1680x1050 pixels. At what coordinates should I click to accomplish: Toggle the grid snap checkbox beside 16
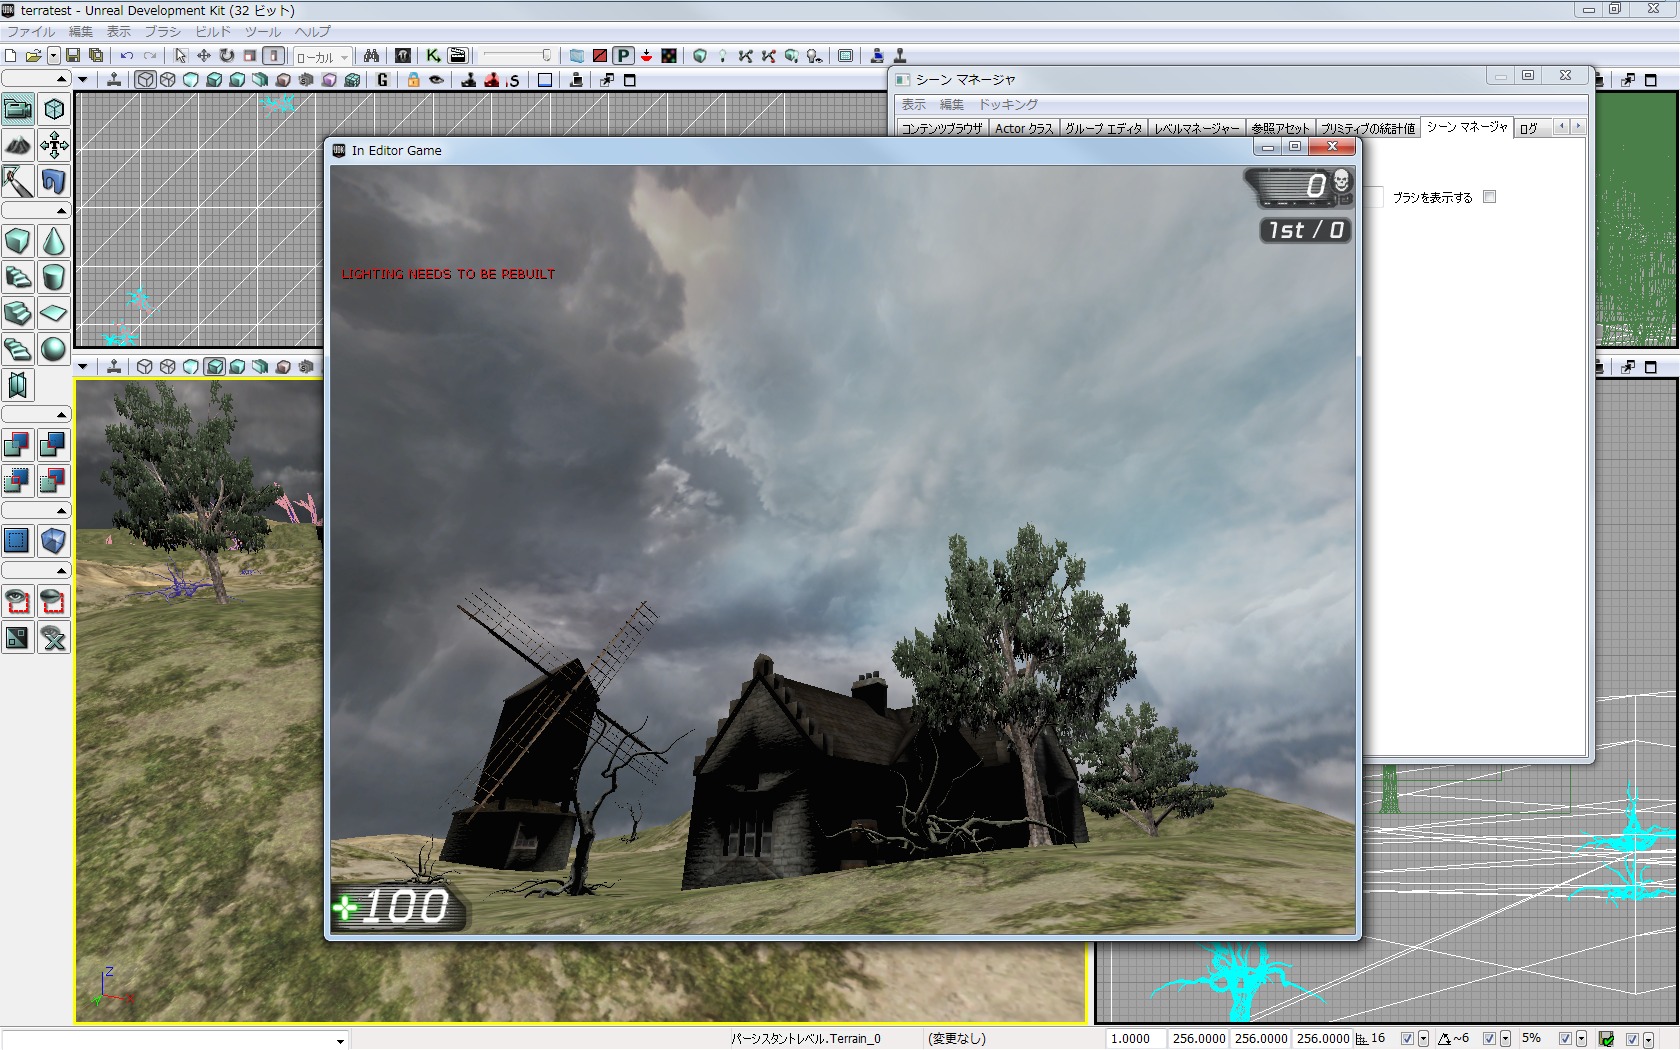coord(1407,1039)
